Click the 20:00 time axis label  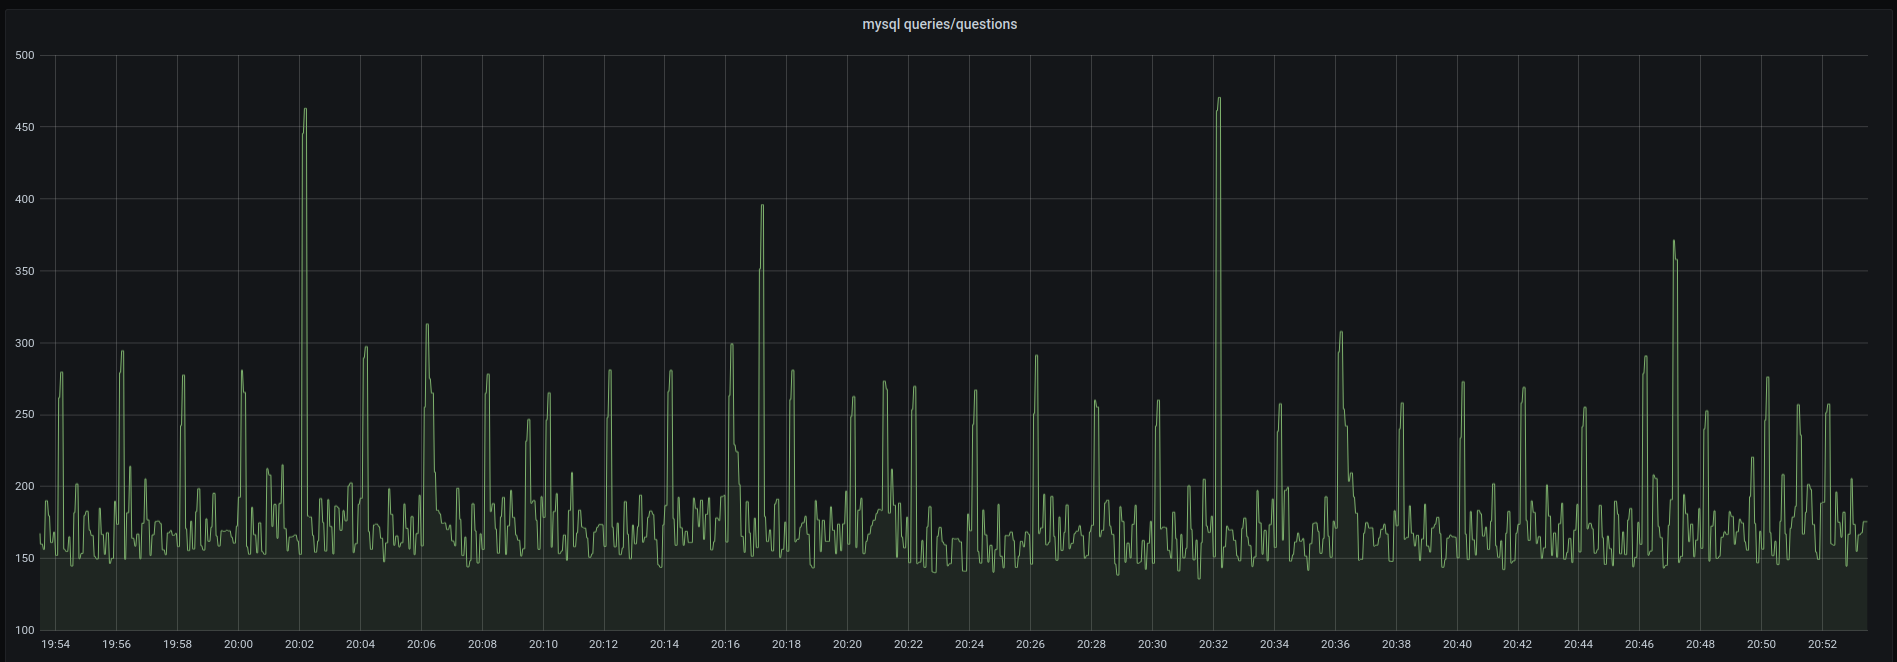coord(238,644)
